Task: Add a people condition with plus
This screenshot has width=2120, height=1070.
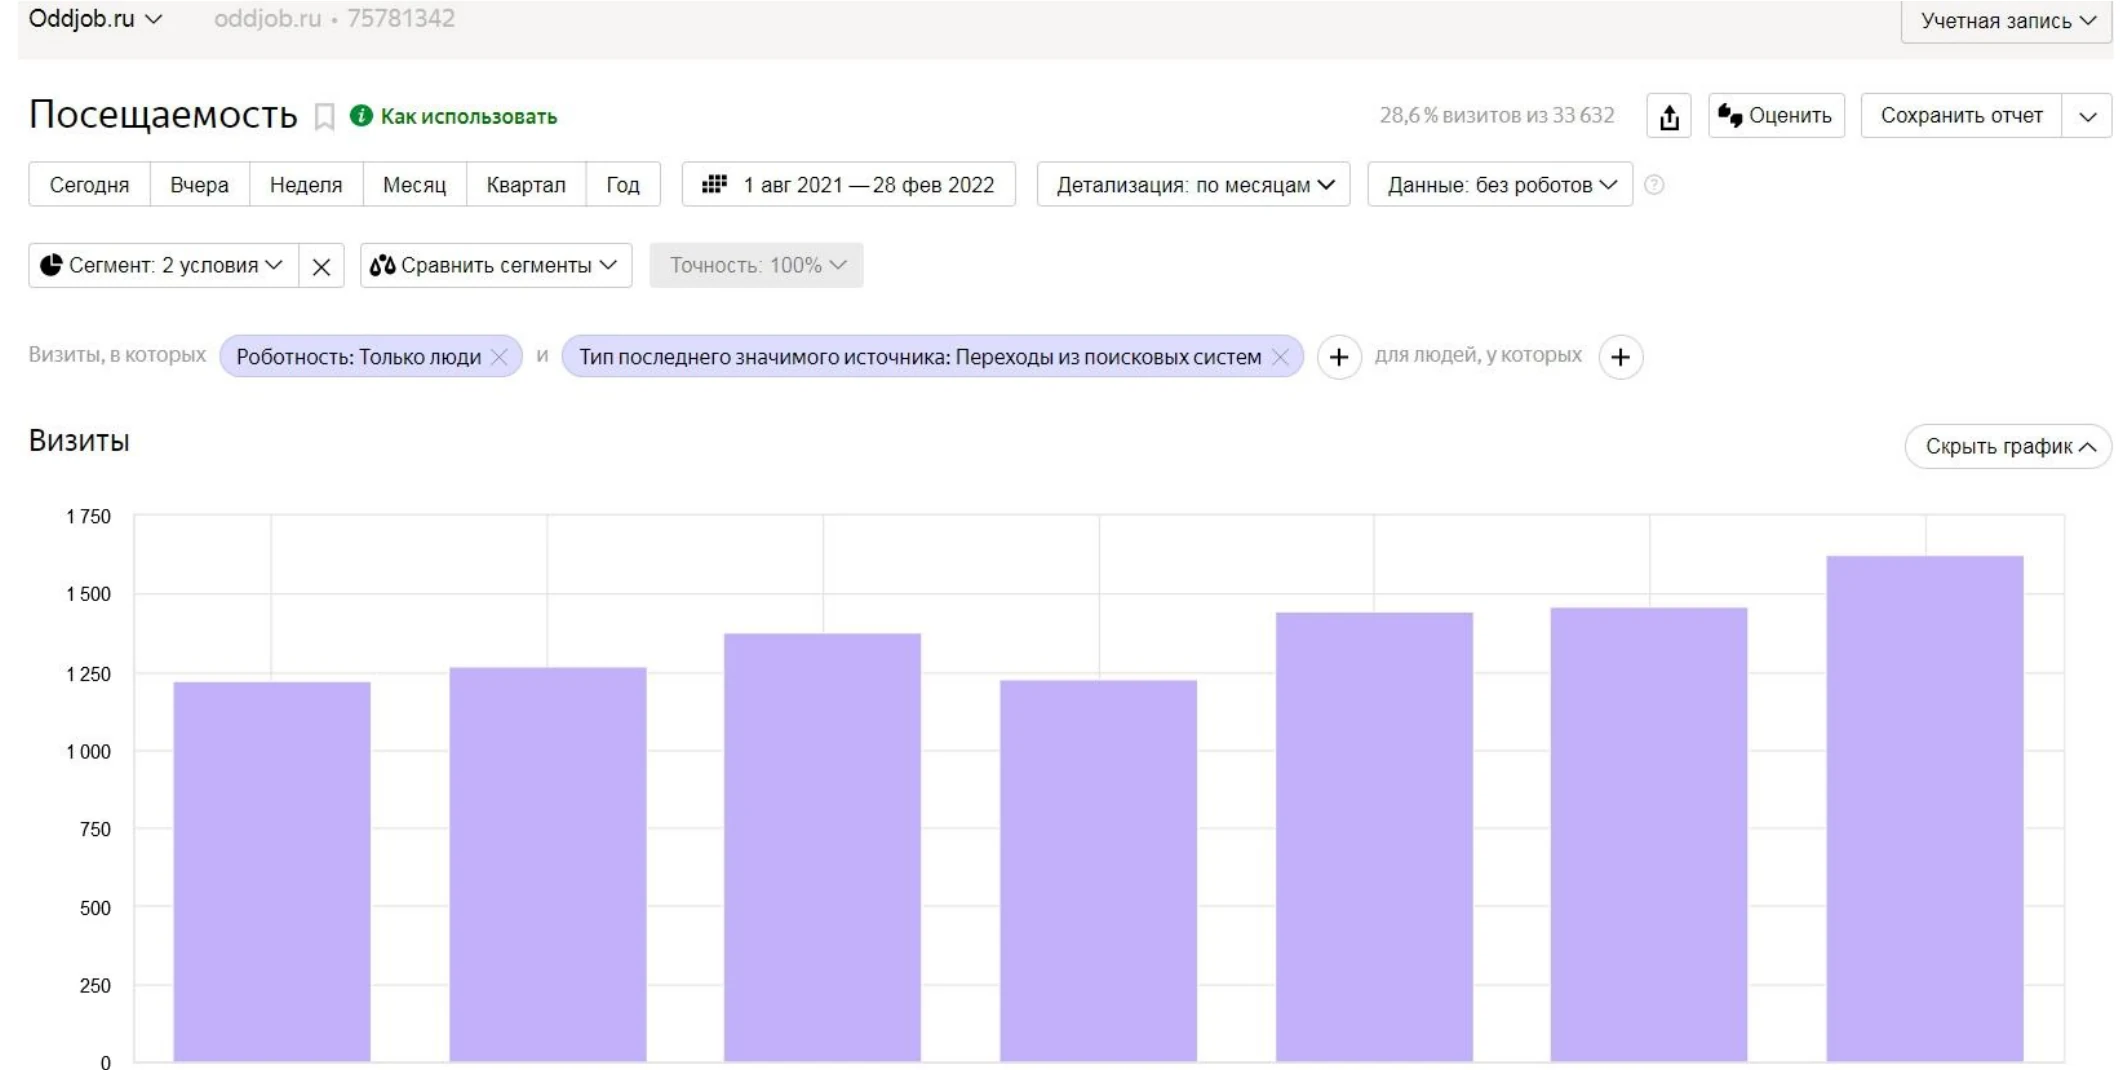Action: click(1620, 357)
